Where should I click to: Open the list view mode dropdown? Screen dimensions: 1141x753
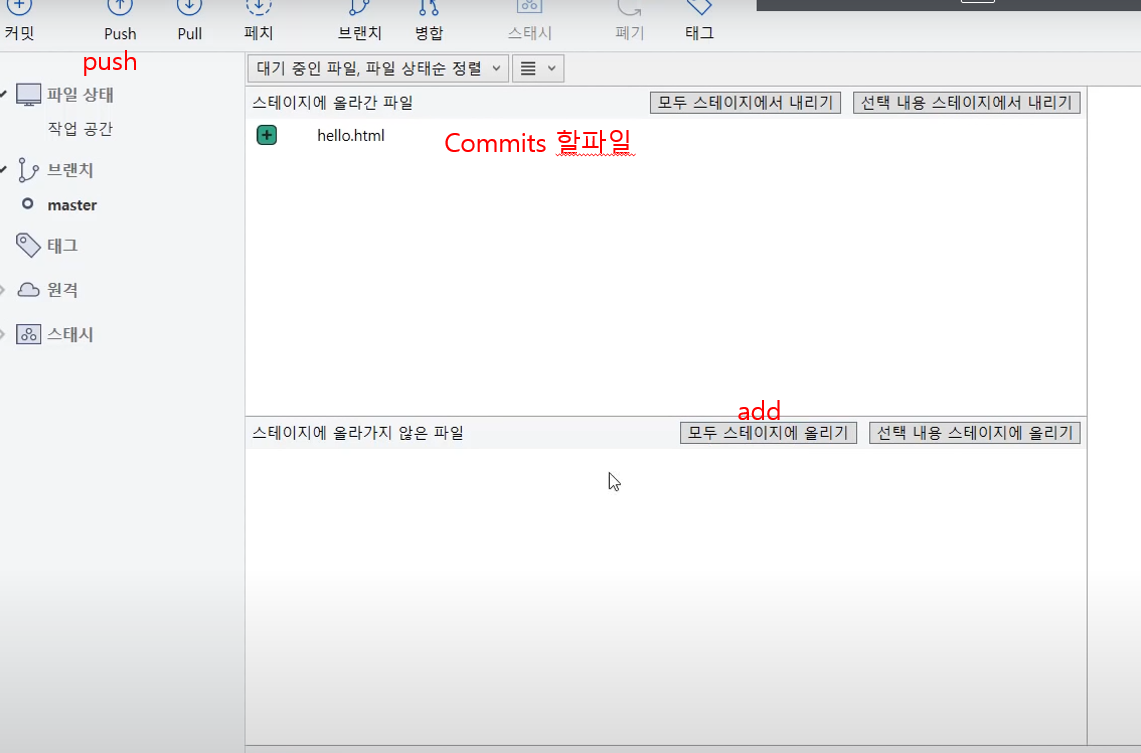[538, 68]
